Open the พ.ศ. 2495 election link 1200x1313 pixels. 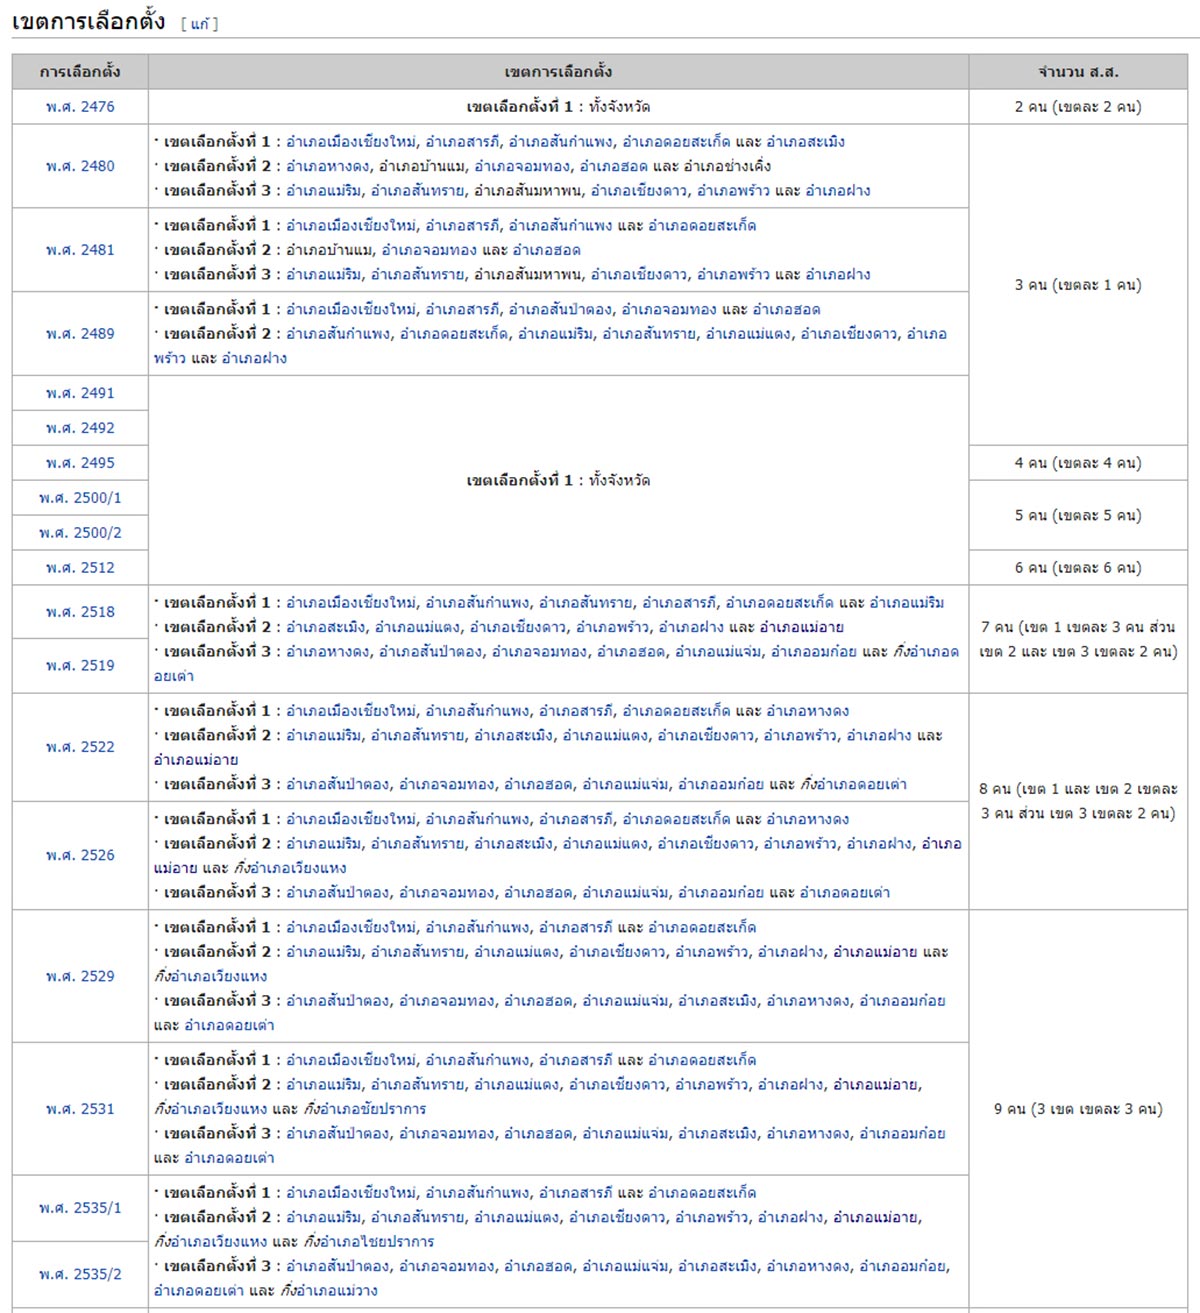click(x=80, y=463)
